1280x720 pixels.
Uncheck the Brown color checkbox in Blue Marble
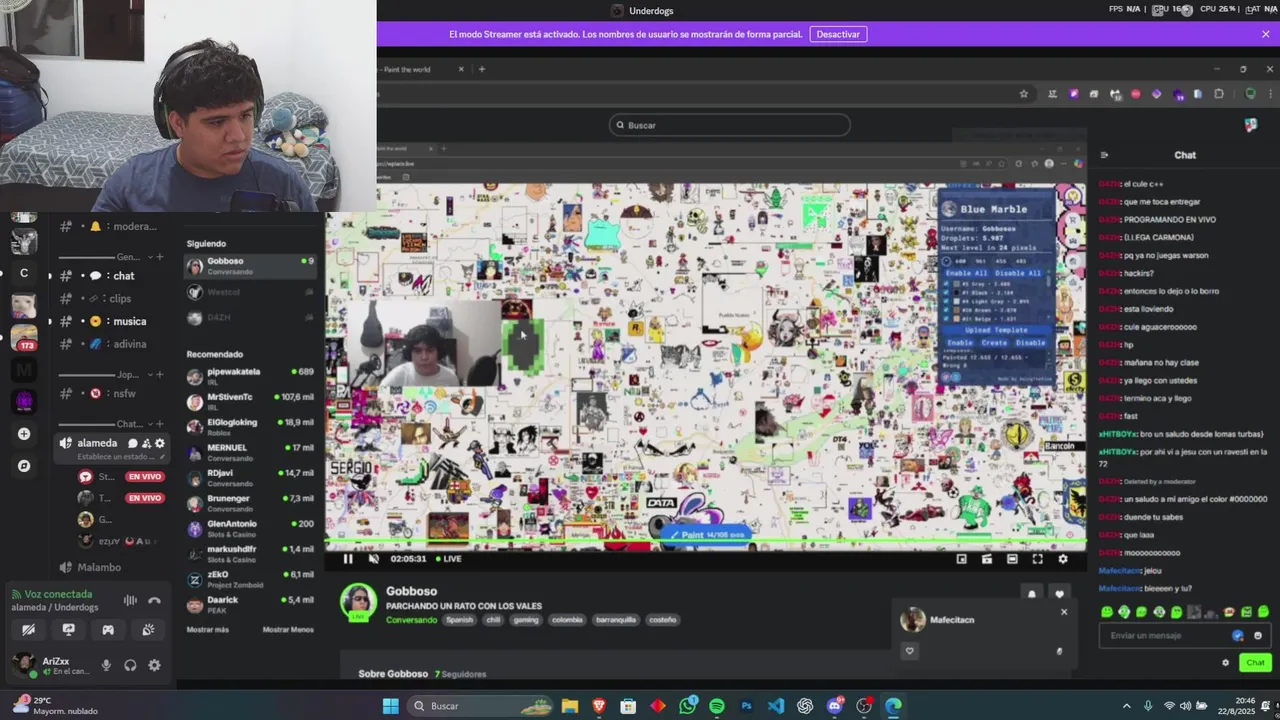point(946,310)
